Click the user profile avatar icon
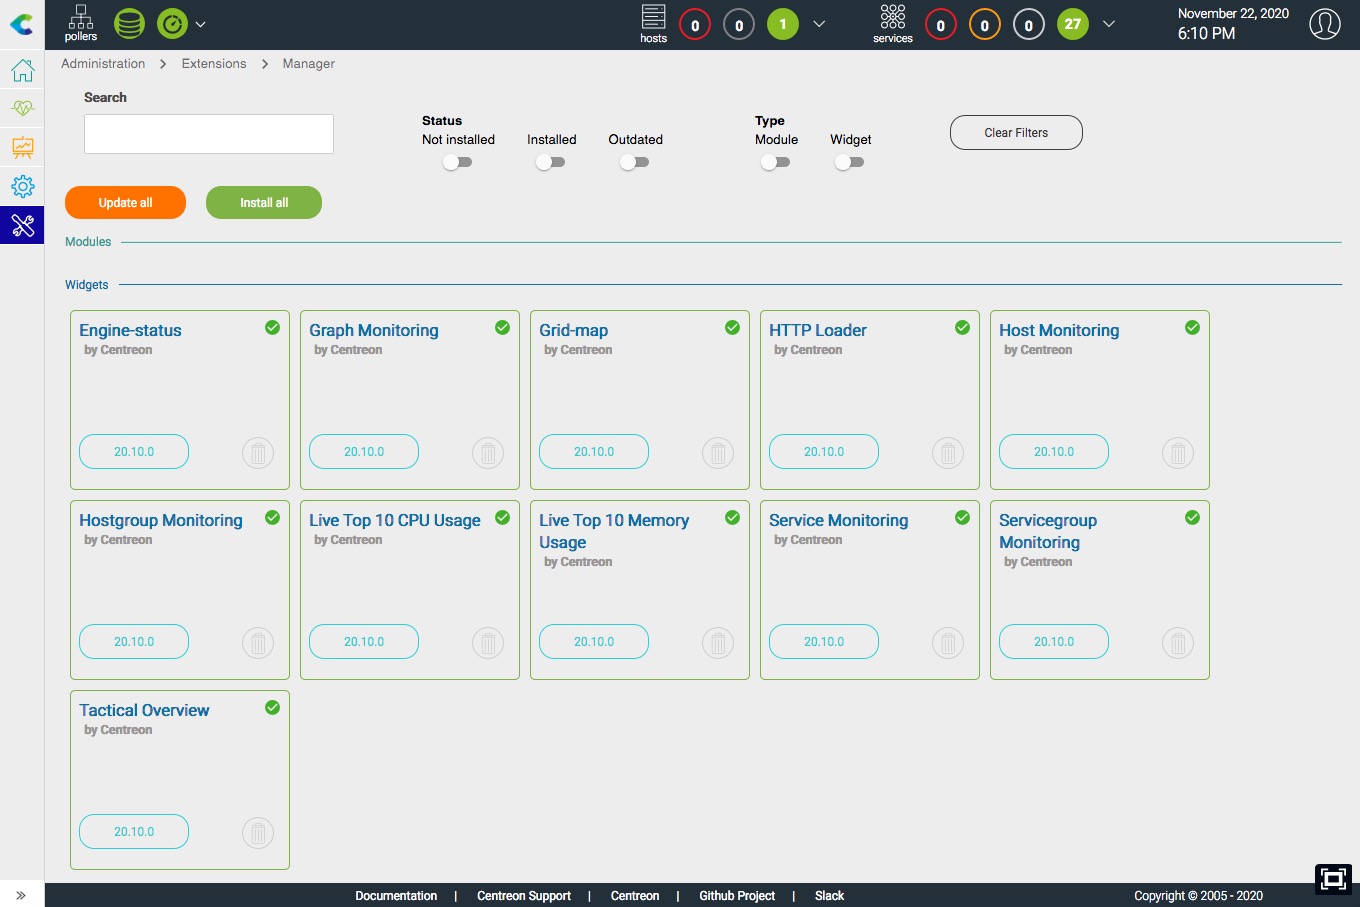The width and height of the screenshot is (1360, 907). click(1324, 24)
